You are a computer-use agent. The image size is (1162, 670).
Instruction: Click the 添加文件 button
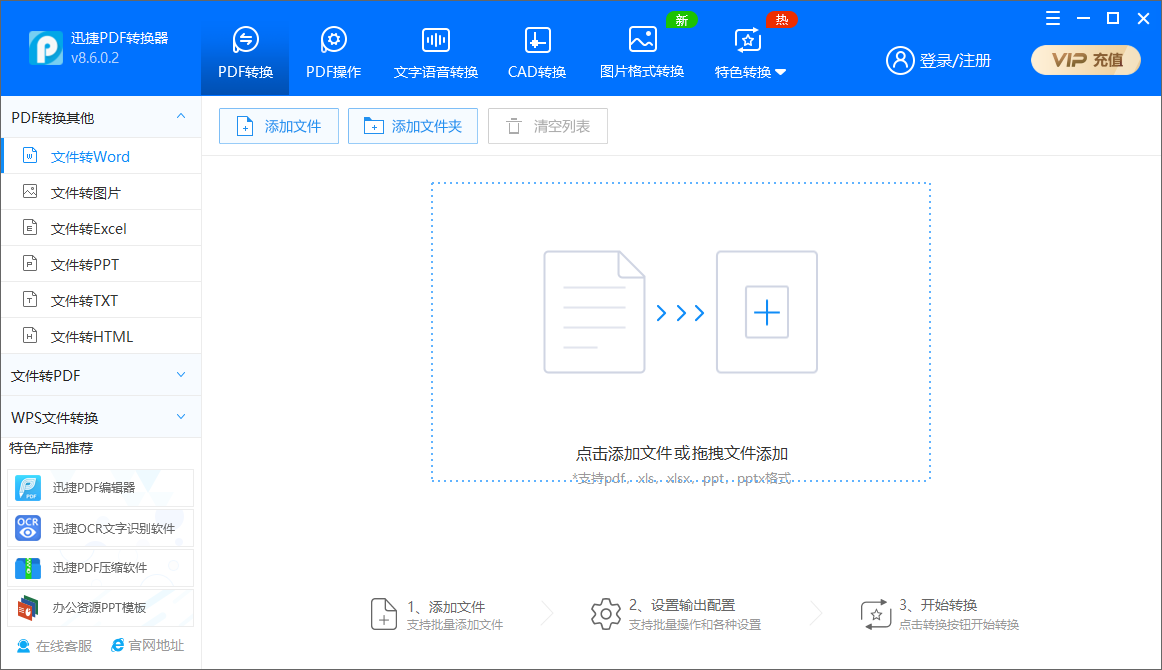tap(278, 125)
